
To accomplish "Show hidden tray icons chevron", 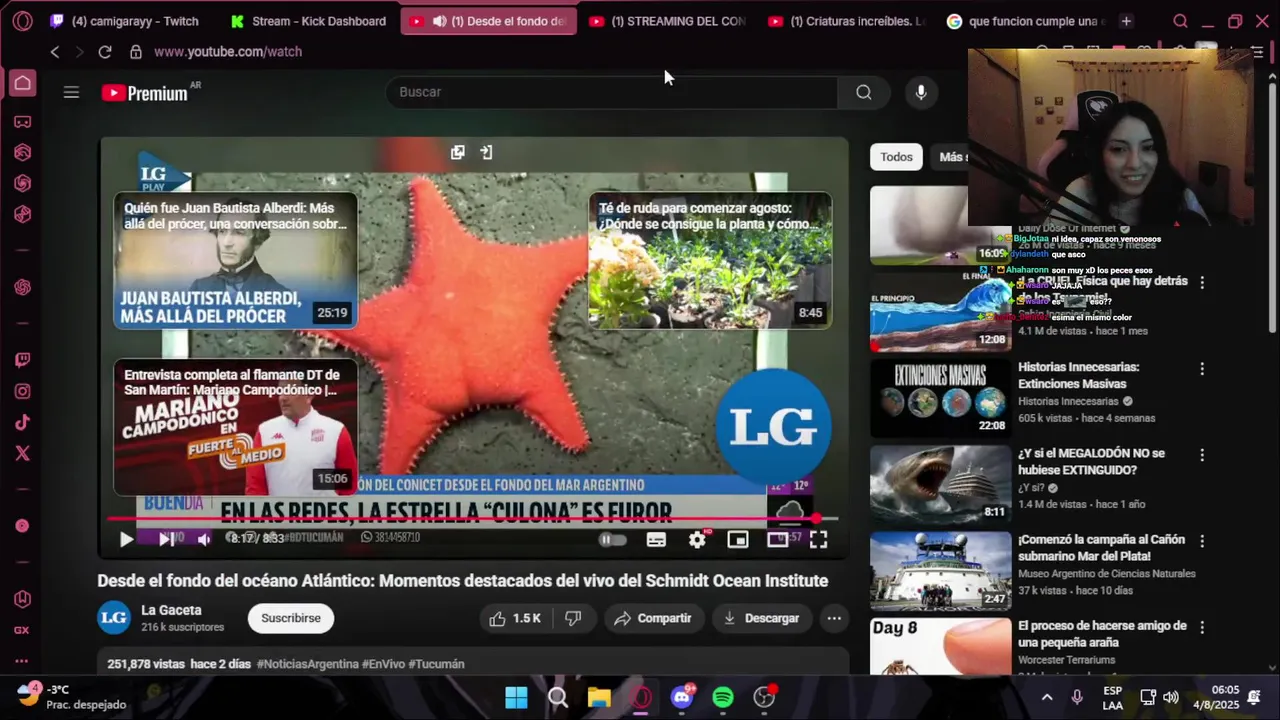I will 1047,697.
